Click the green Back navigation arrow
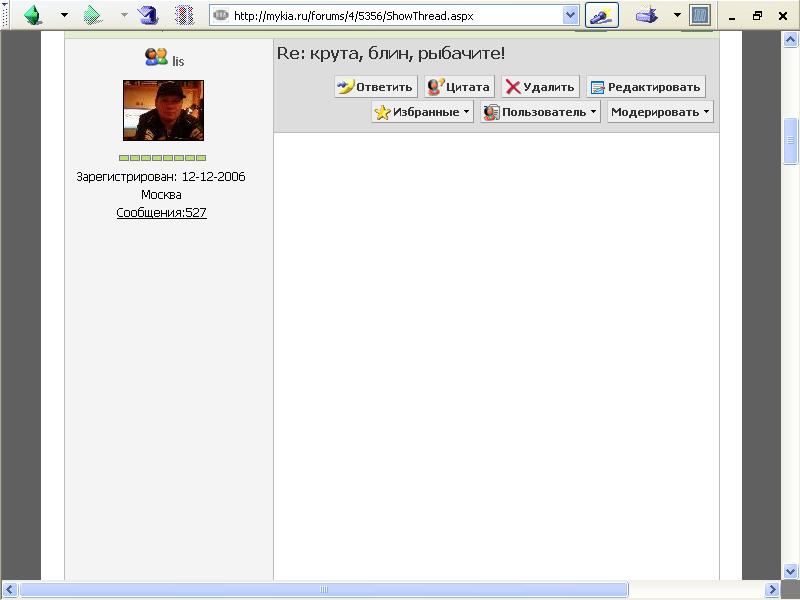 (33, 15)
